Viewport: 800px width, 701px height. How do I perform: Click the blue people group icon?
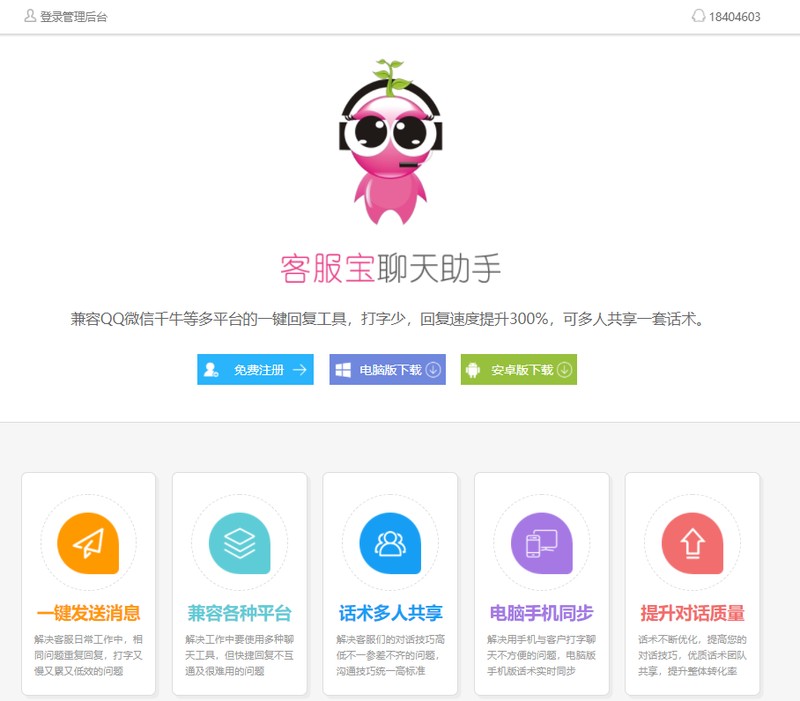[390, 543]
